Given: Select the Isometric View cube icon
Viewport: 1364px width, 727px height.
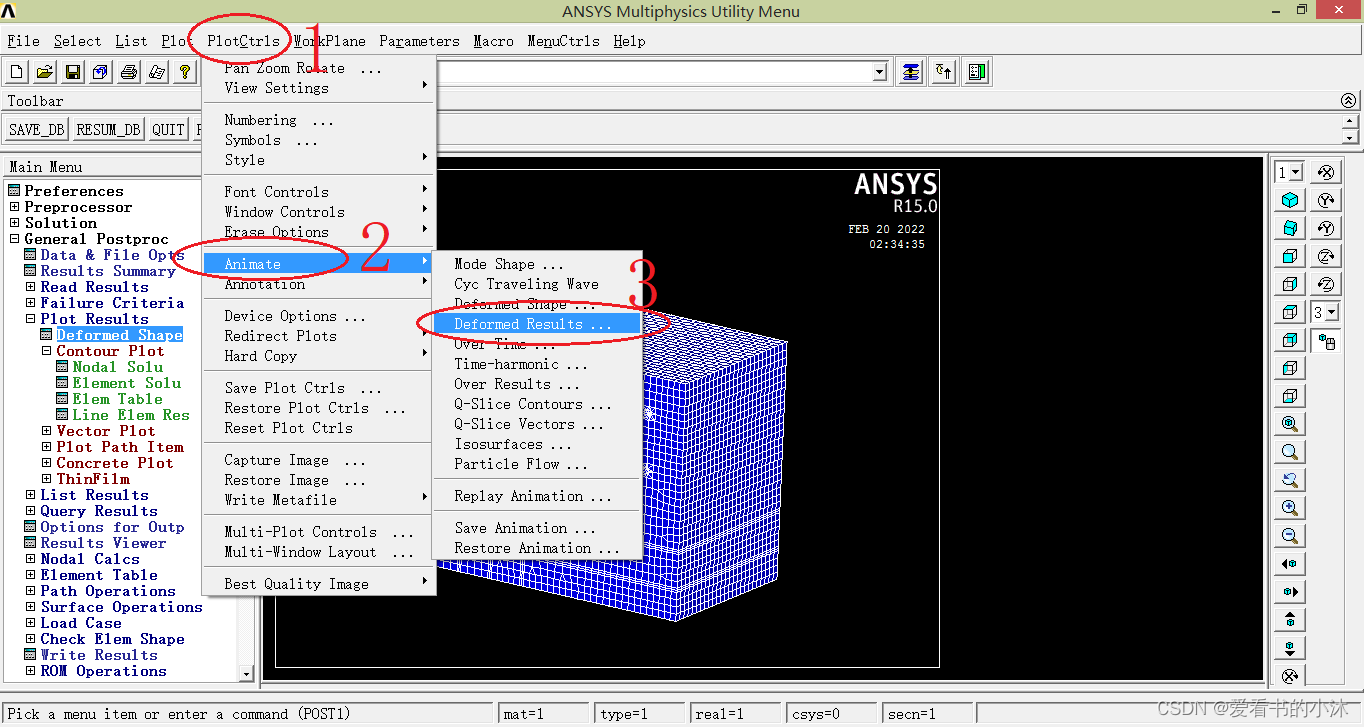Looking at the screenshot, I should [1290, 200].
